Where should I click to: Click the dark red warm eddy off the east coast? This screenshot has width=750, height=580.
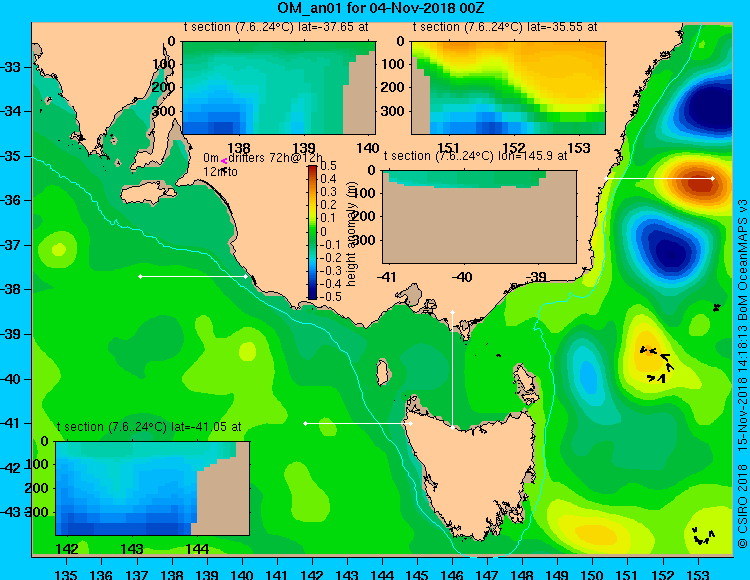tap(702, 182)
